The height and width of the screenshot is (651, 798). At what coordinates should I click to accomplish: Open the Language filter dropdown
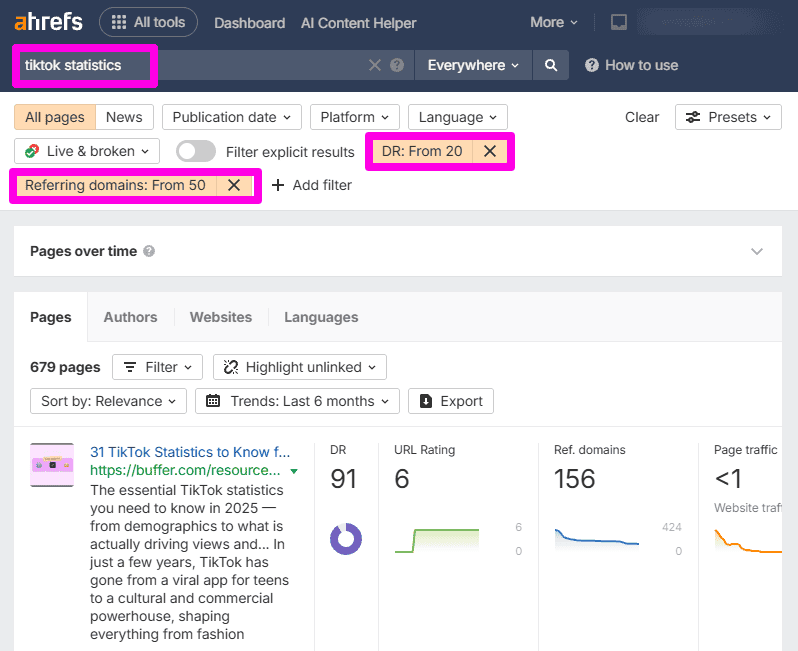pos(458,117)
